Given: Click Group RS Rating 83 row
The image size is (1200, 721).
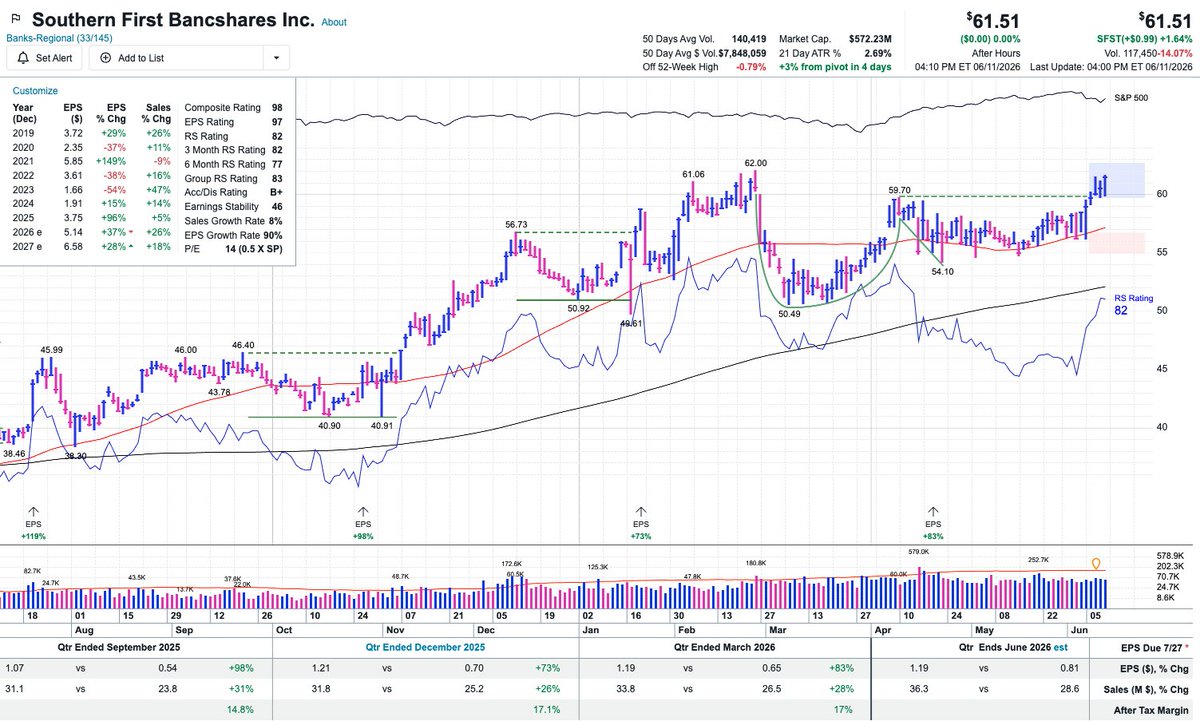Looking at the screenshot, I should (x=234, y=178).
